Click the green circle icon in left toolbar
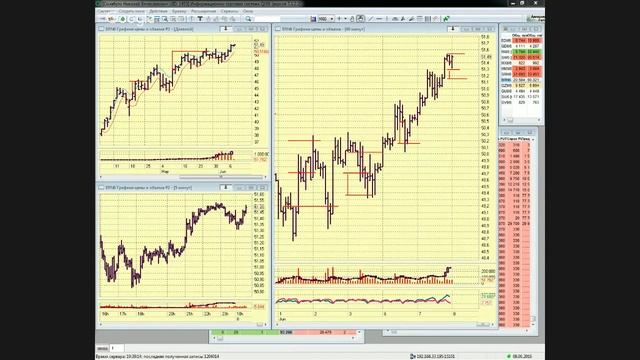The height and width of the screenshot is (360, 640). coord(122,19)
